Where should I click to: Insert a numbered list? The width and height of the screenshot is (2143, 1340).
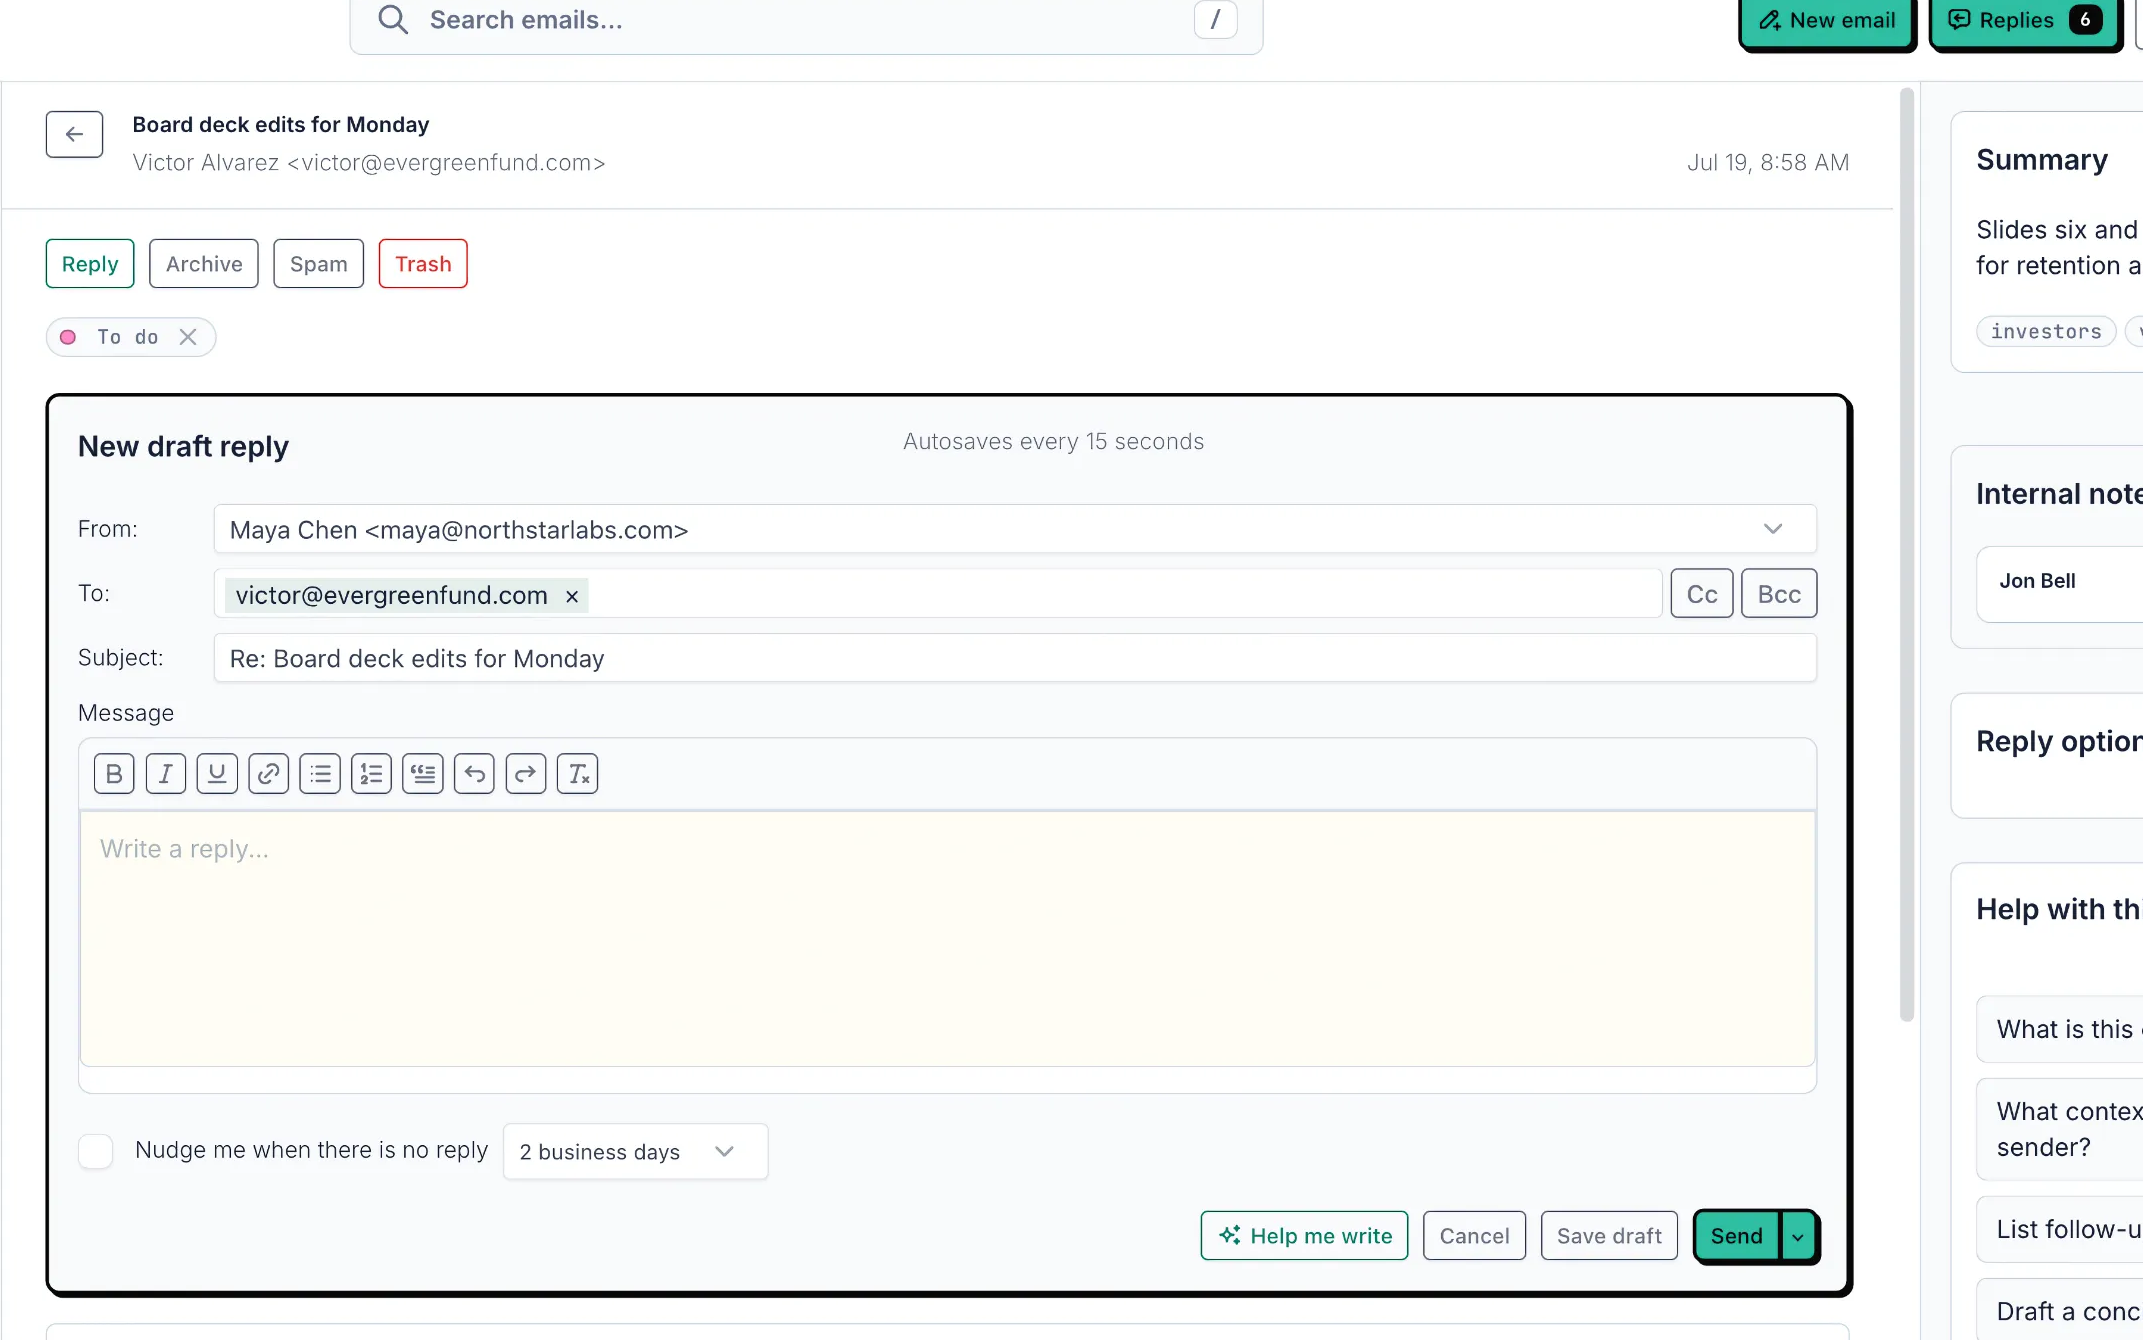(372, 774)
